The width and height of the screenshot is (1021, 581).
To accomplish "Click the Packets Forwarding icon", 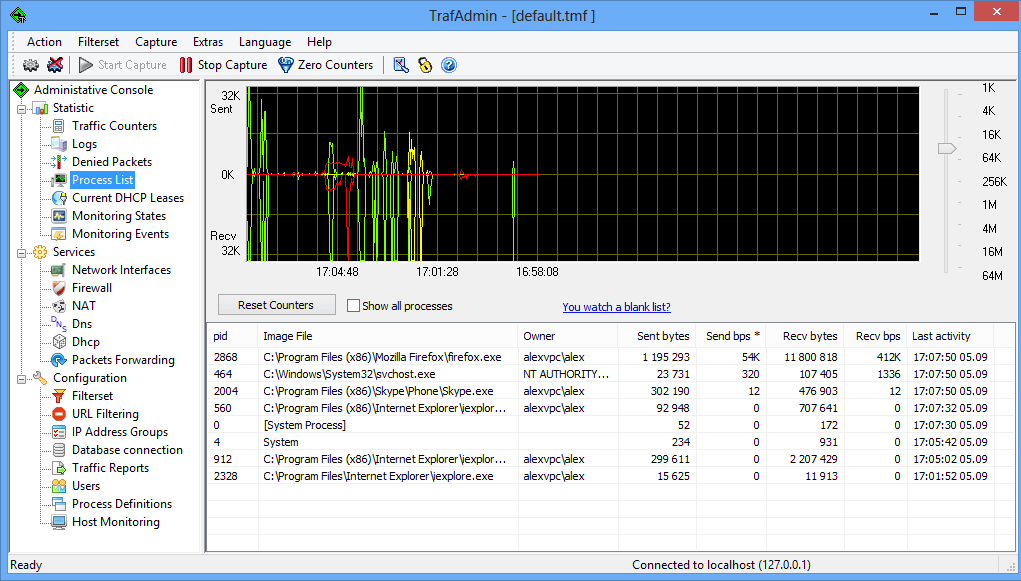I will pyautogui.click(x=59, y=360).
